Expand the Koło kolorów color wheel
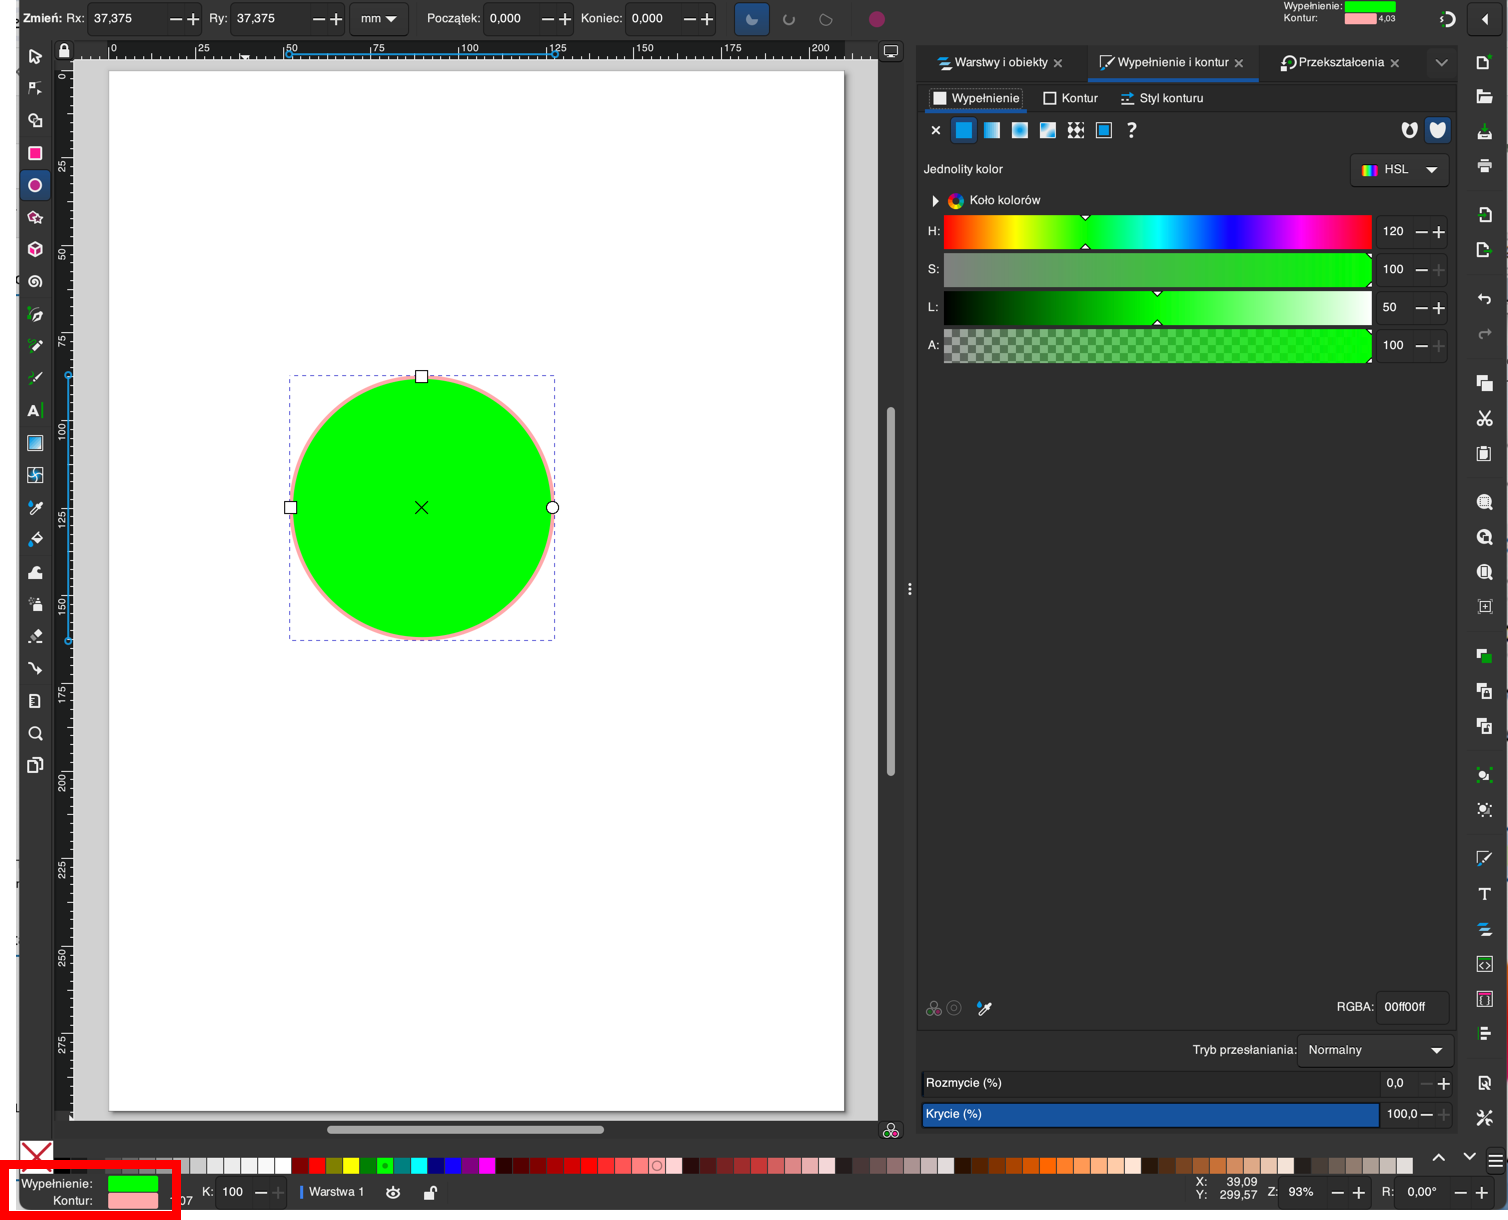 point(935,201)
